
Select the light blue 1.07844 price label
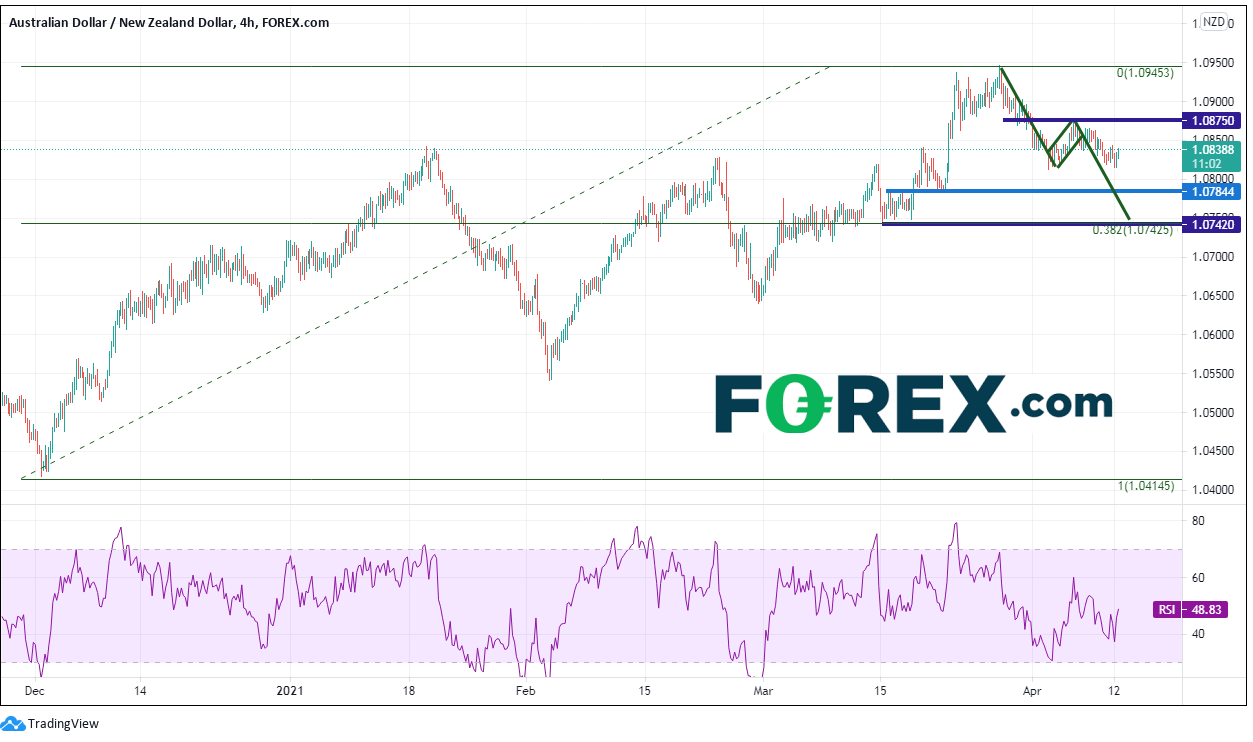pyautogui.click(x=1212, y=191)
